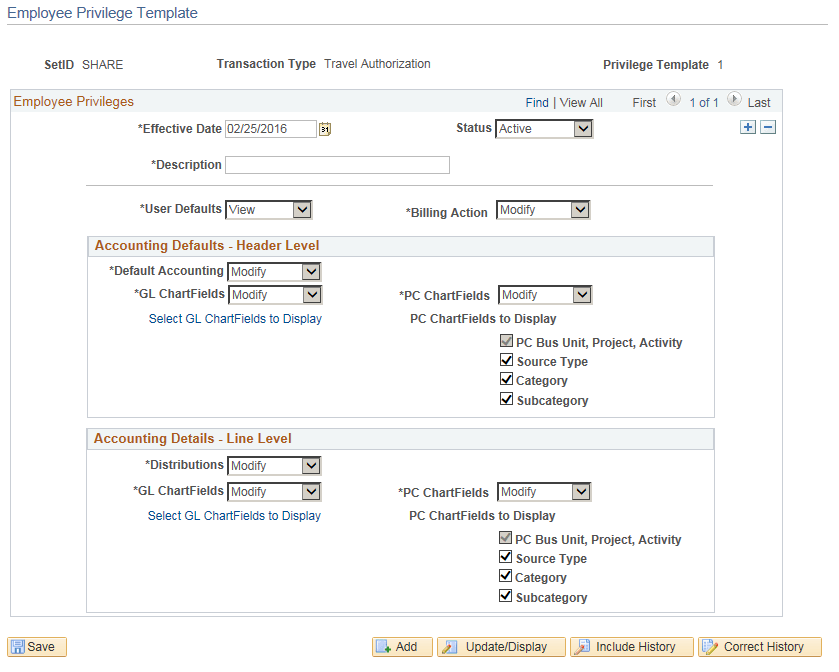The height and width of the screenshot is (672, 839).
Task: Open calendar picker for Effective Date
Action: tap(325, 128)
